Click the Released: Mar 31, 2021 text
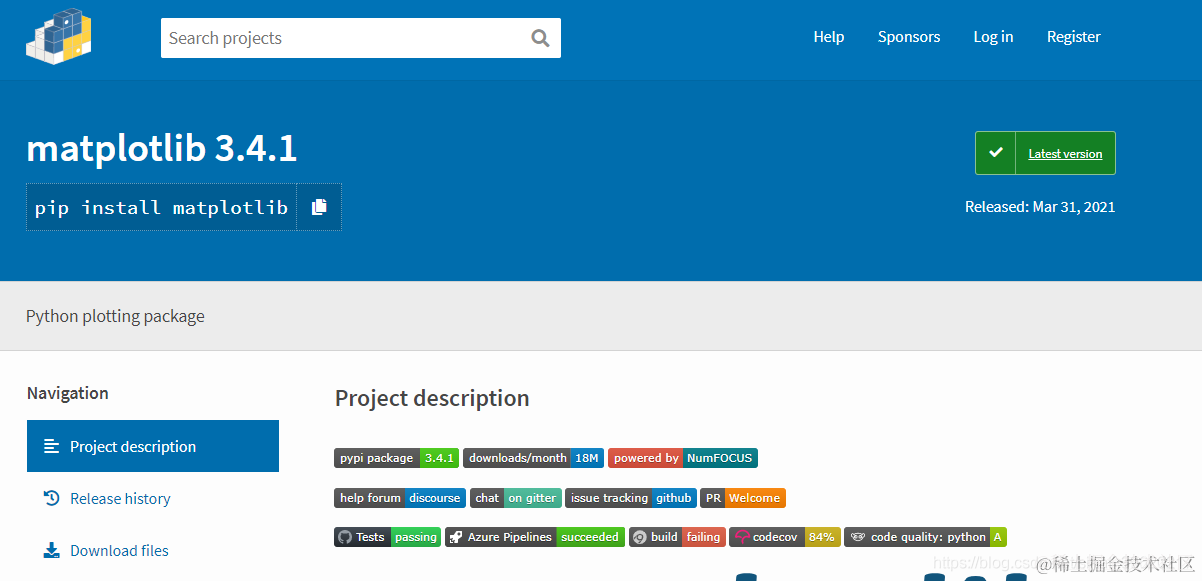 (1040, 207)
